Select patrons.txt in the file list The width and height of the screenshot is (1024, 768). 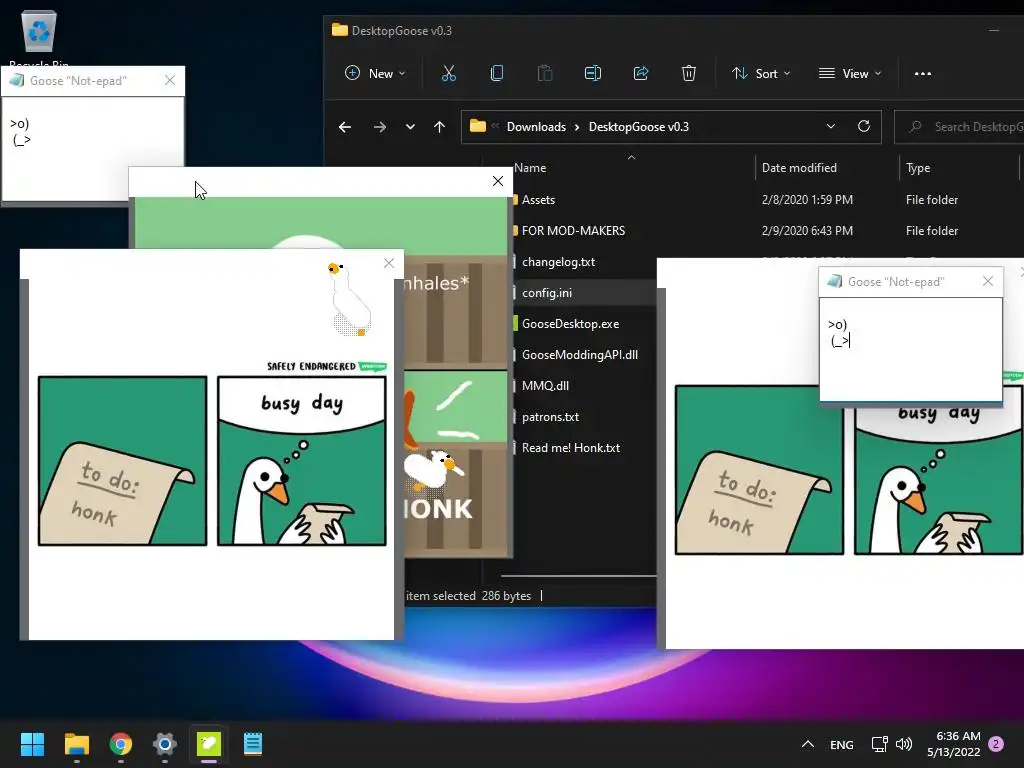(550, 417)
